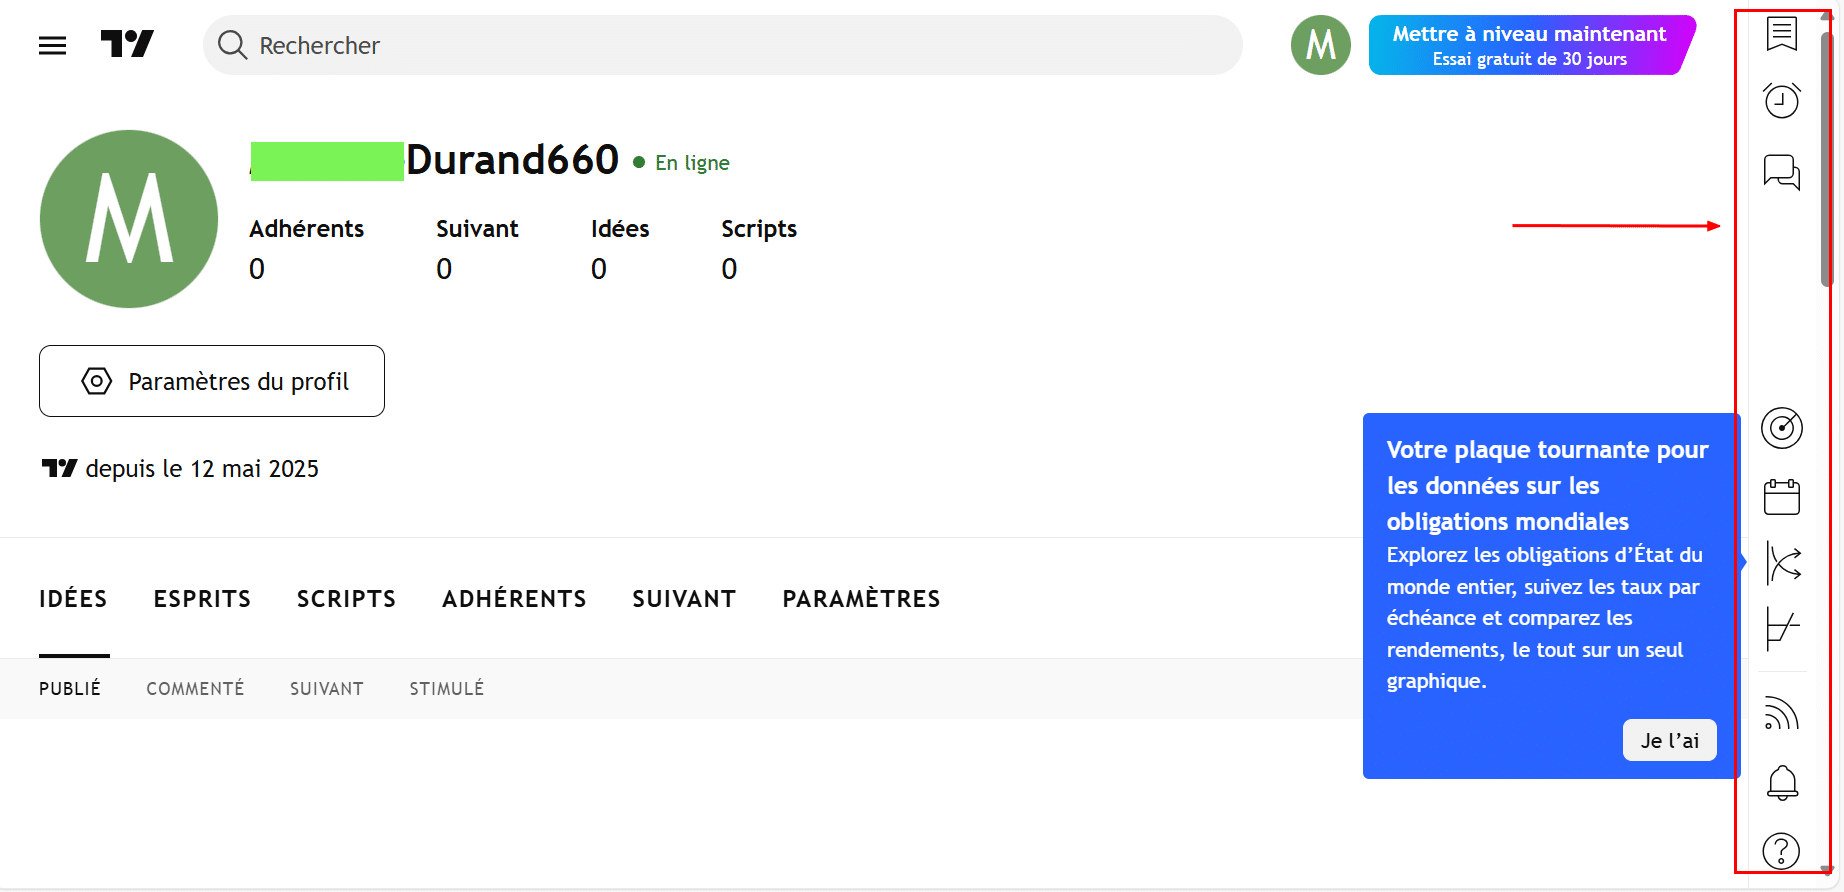Select the STIMULÉ sub-tab
This screenshot has width=1844, height=892.
pyautogui.click(x=446, y=689)
